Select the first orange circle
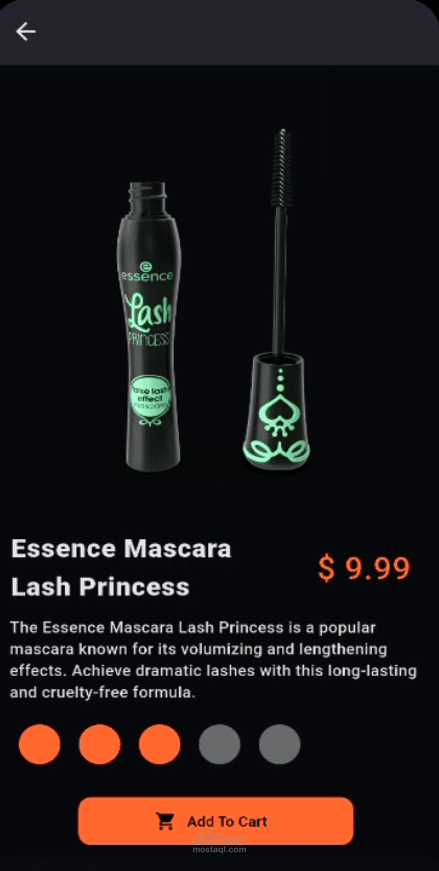Viewport: 439px width, 871px height. [39, 744]
